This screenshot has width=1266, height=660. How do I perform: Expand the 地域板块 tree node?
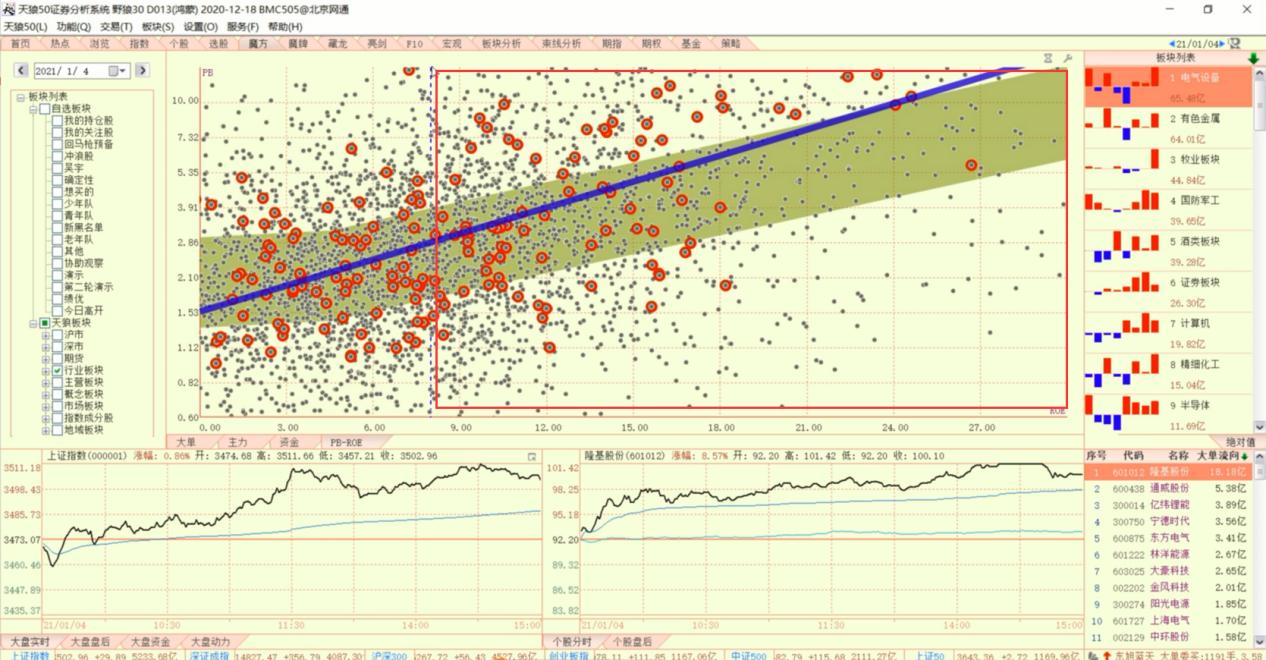(45, 430)
